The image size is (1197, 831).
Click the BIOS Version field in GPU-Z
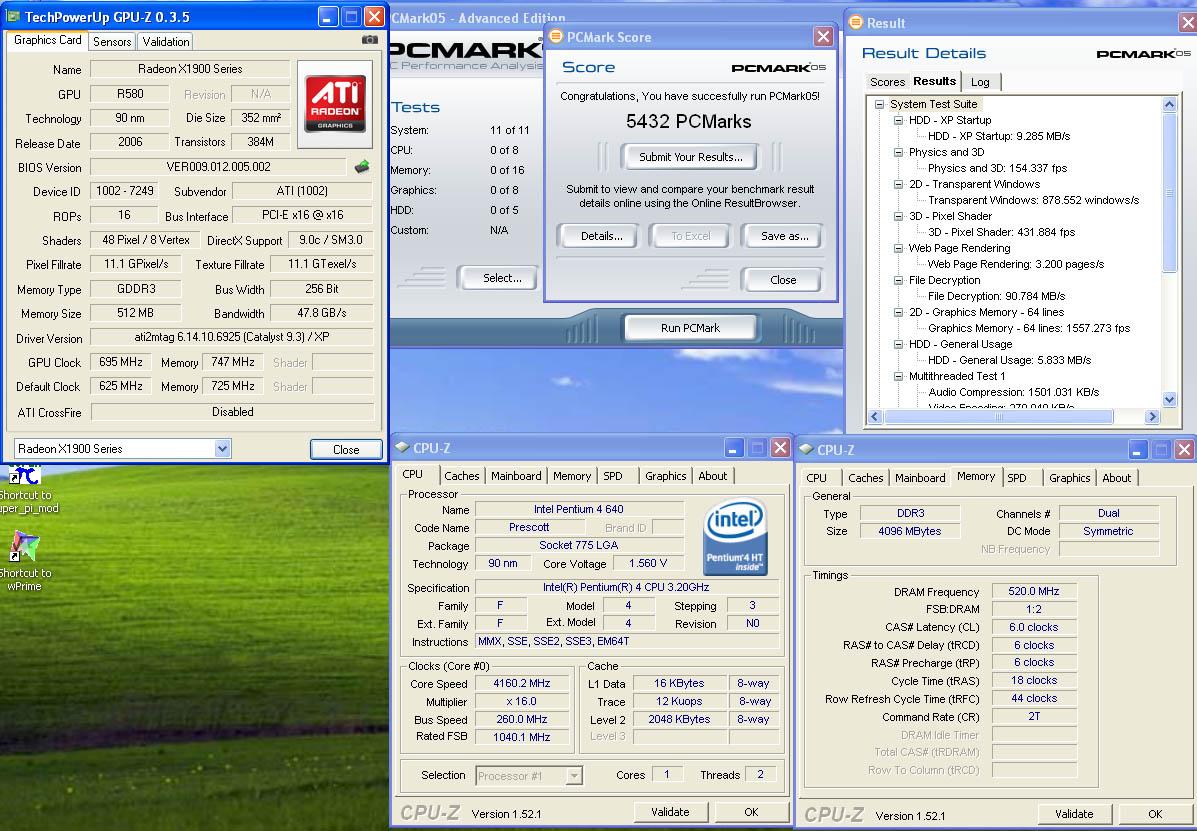click(218, 166)
